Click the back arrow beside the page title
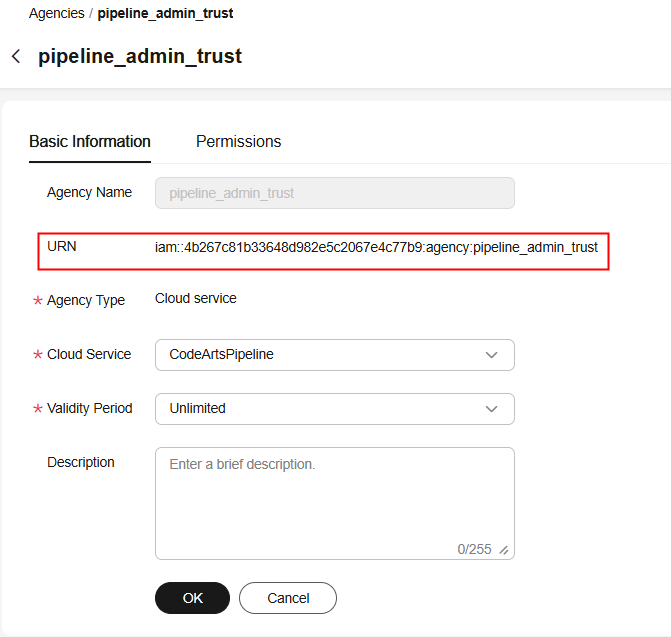671x637 pixels. (16, 56)
